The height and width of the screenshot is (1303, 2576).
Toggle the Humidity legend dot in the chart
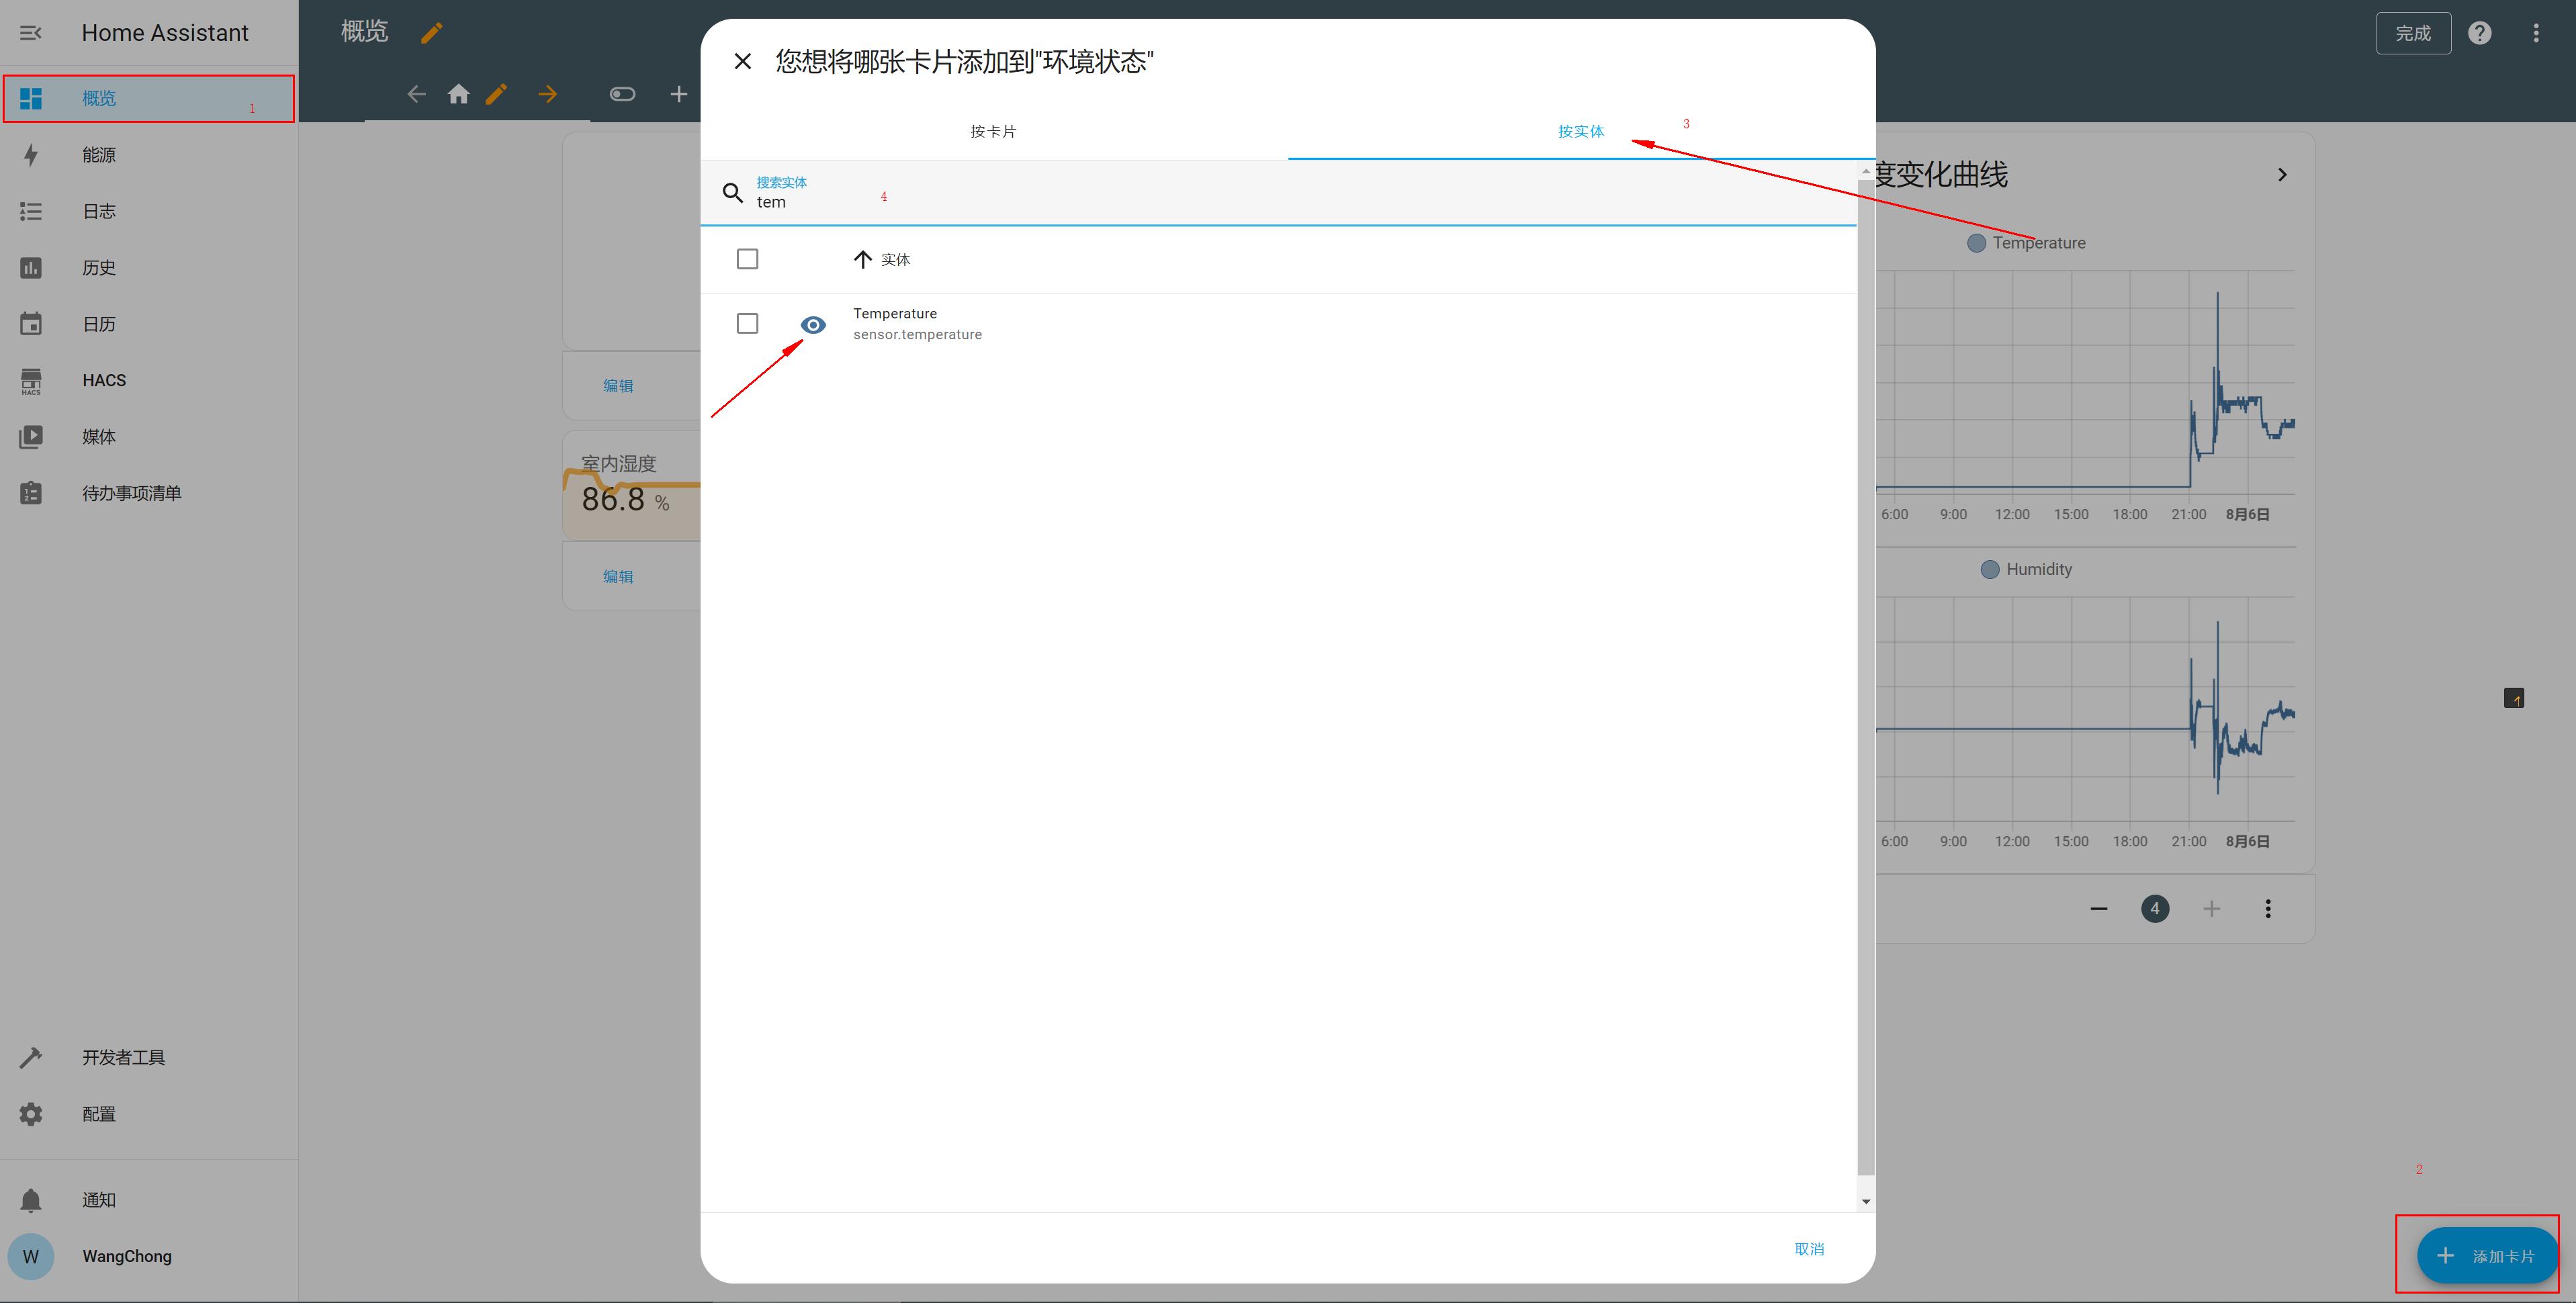tap(1989, 569)
